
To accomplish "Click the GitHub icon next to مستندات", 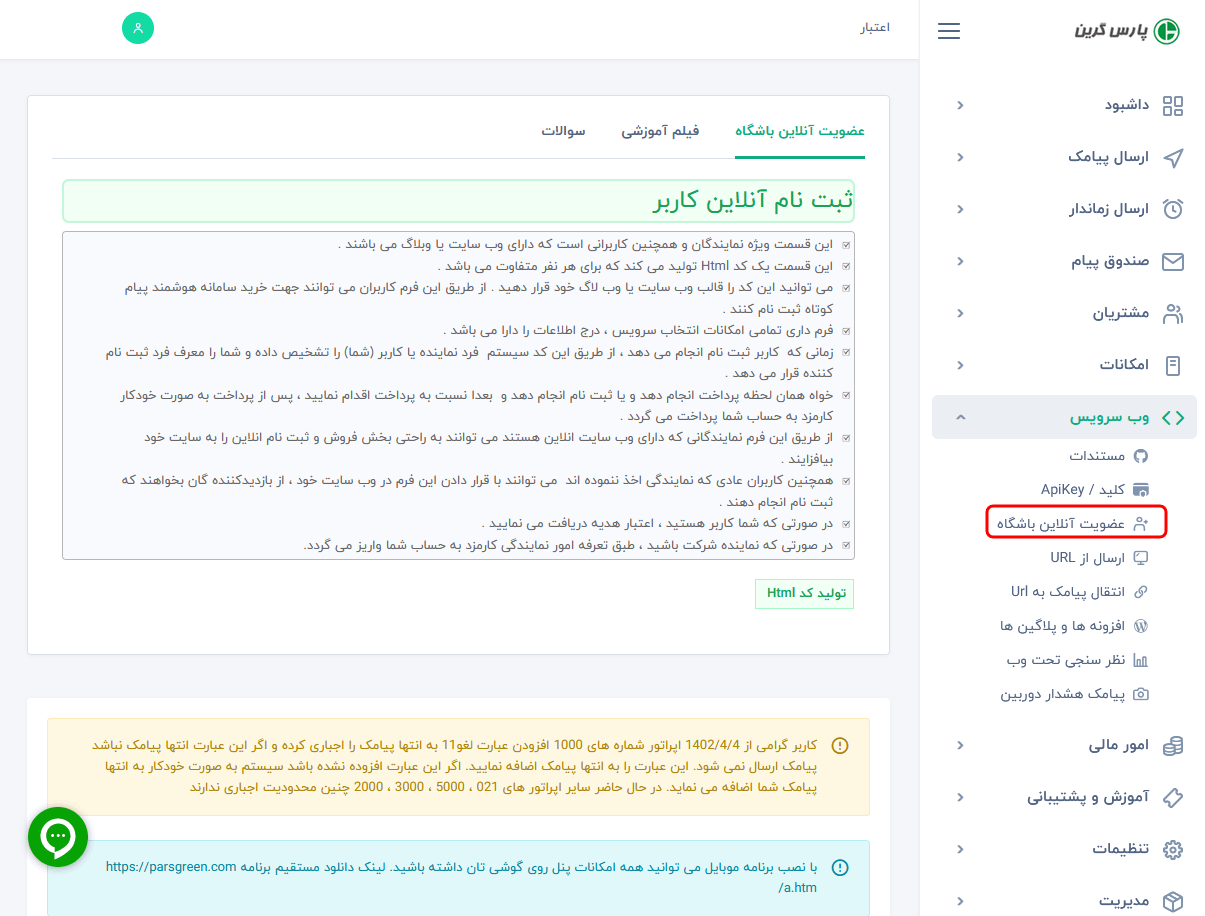I will point(1143,456).
